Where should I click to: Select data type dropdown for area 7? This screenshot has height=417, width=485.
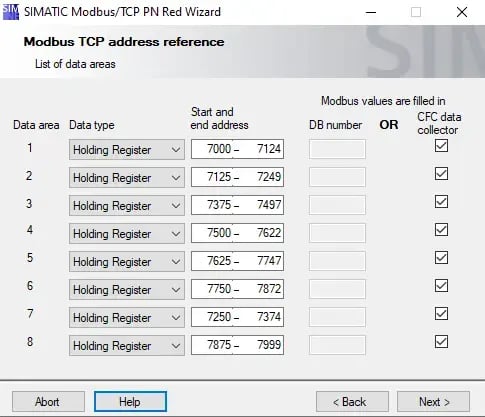(x=127, y=318)
